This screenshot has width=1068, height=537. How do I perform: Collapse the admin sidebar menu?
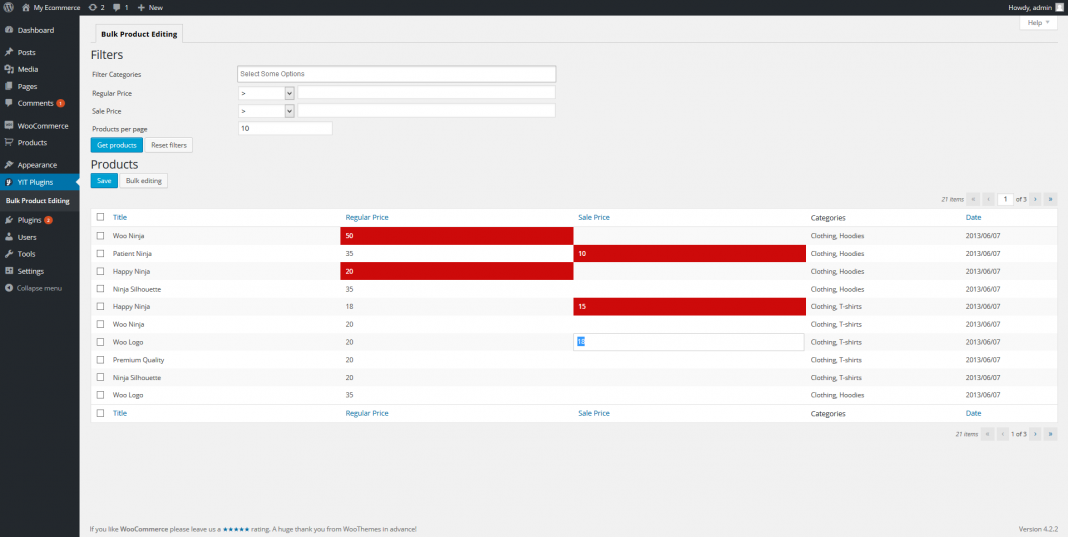point(39,288)
